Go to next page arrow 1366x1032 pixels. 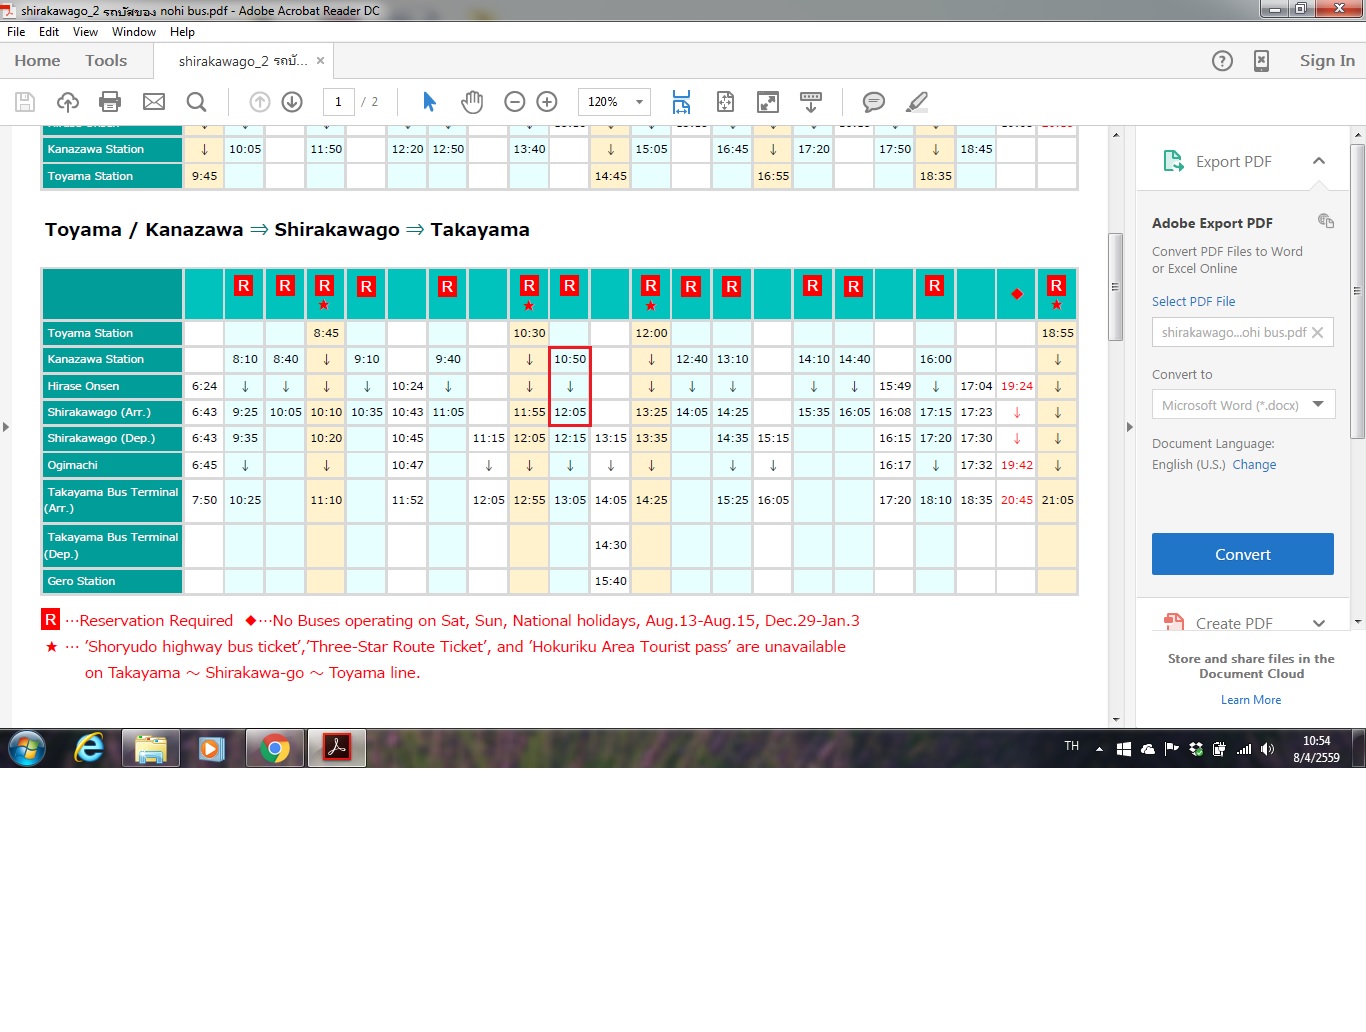pos(292,102)
